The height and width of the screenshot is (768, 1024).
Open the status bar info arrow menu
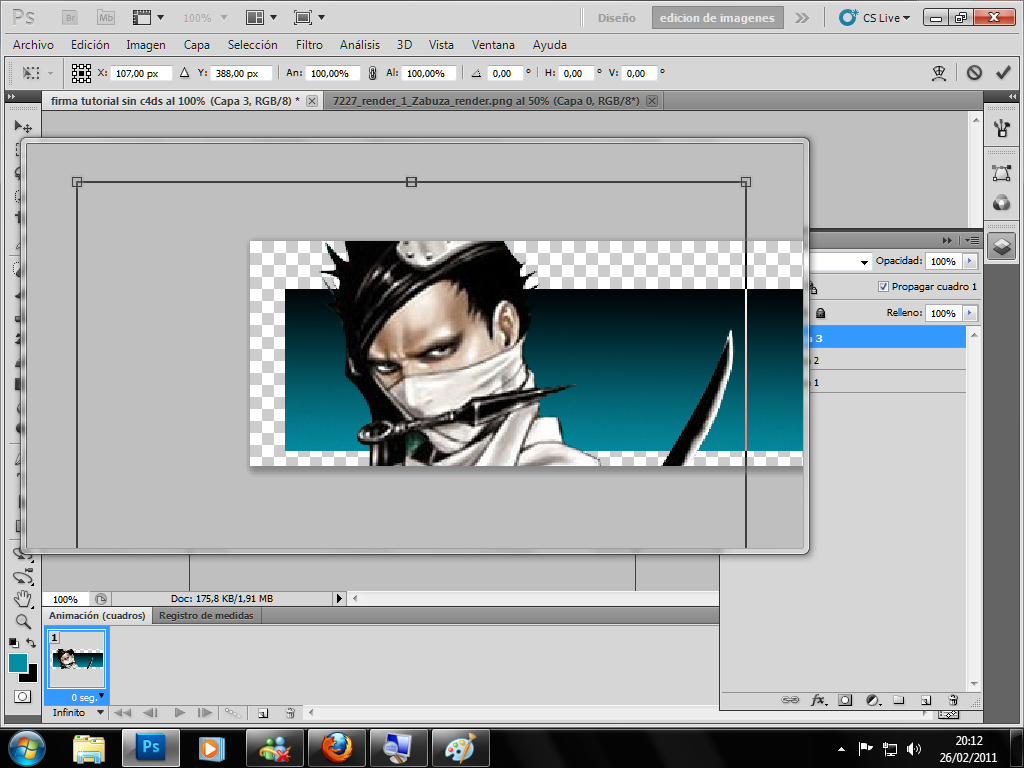339,598
